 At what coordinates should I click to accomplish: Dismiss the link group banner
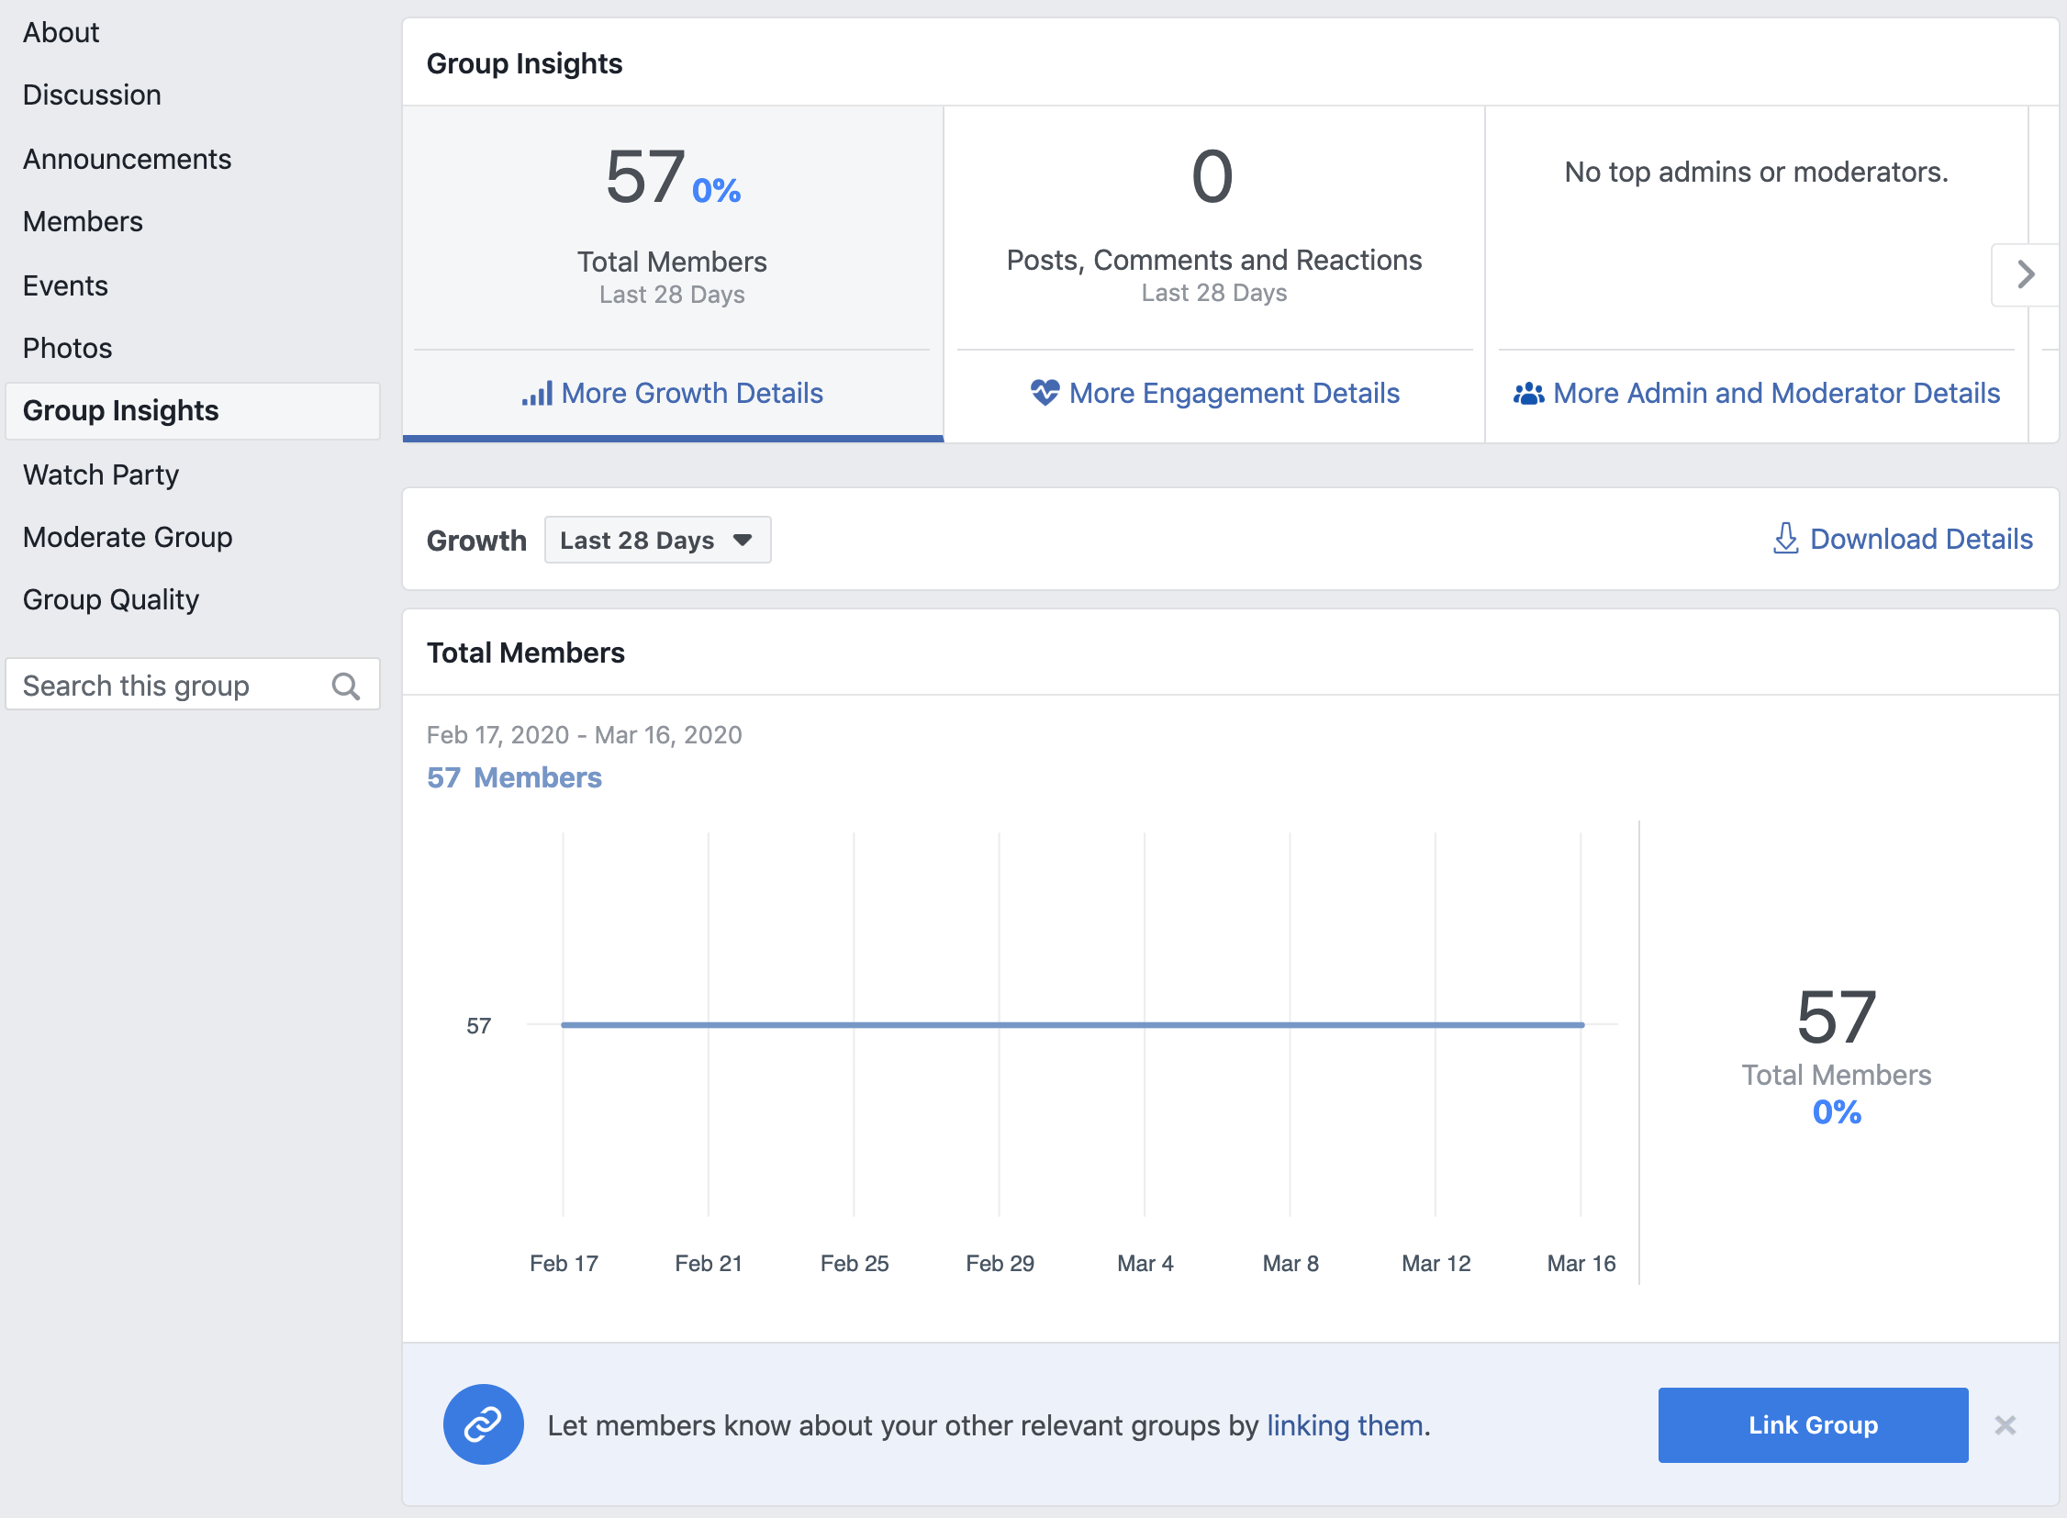2004,1425
